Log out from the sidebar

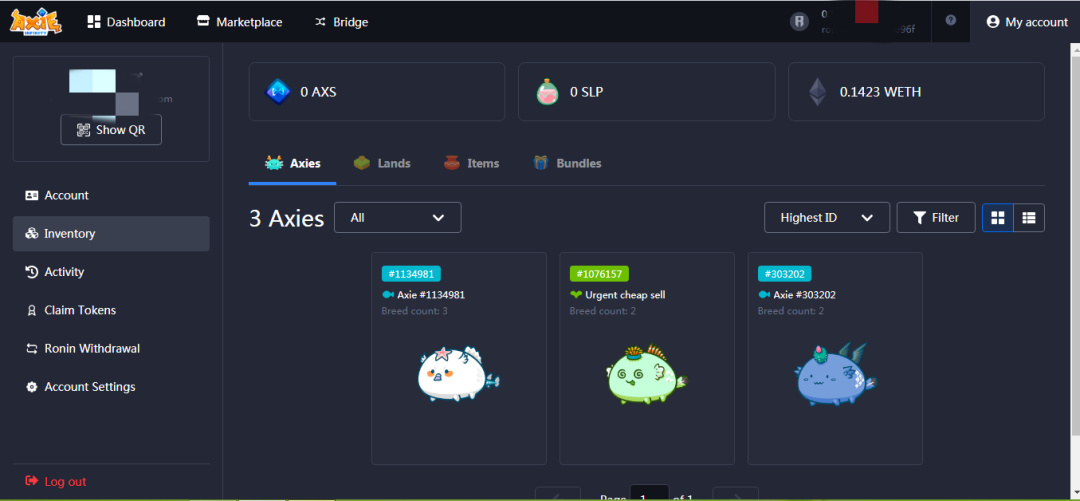pyautogui.click(x=56, y=481)
